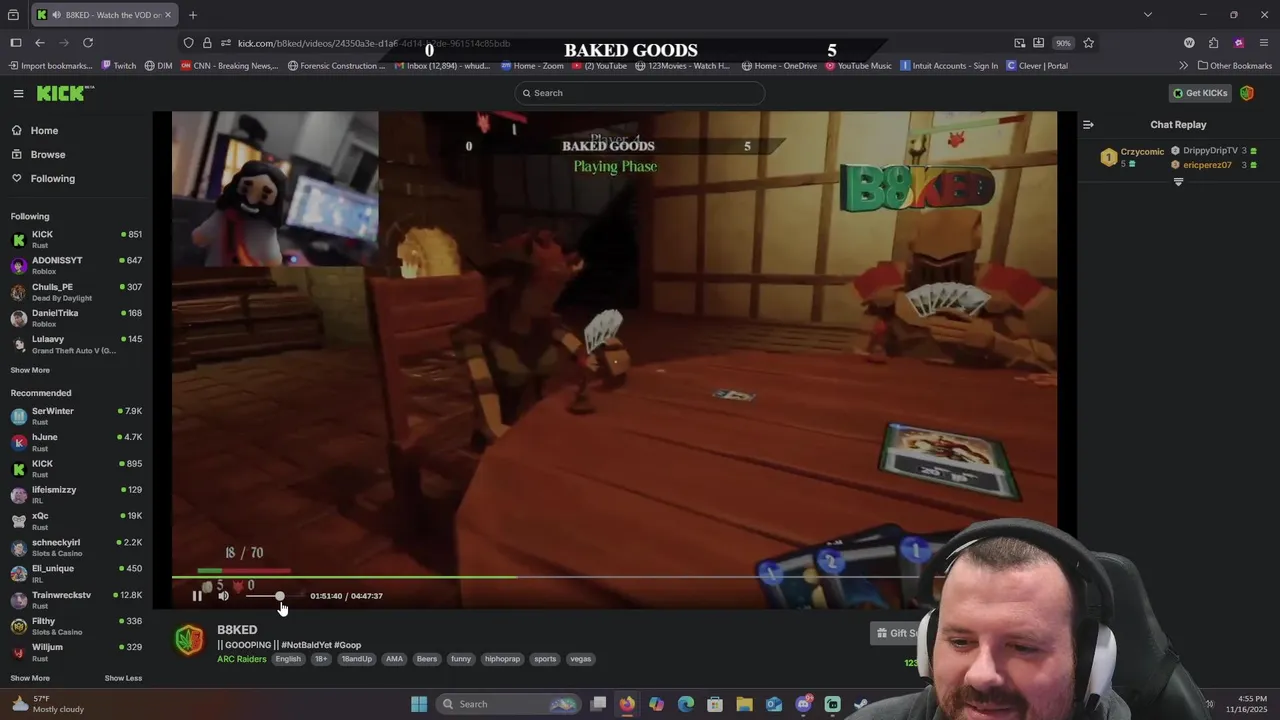
Task: Open the Firefox application menu
Action: coord(1264,43)
